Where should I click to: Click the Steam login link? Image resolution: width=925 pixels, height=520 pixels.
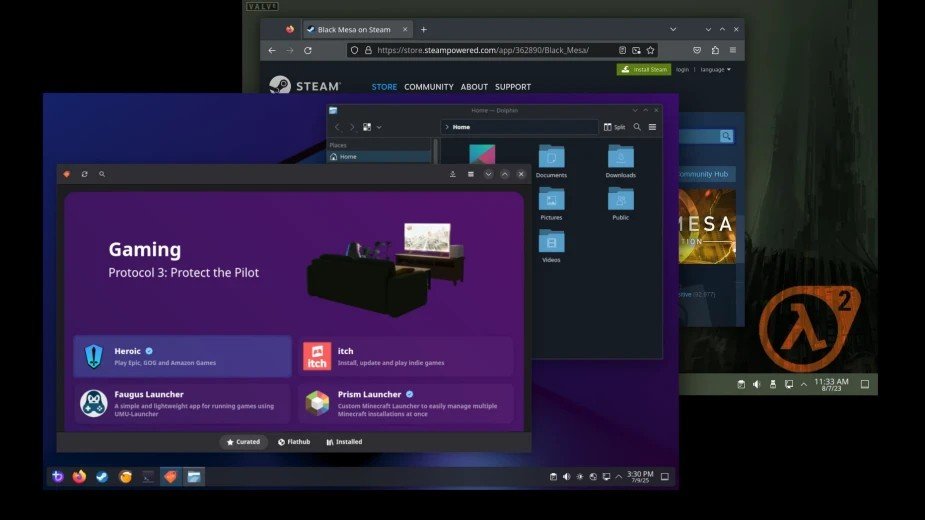point(683,69)
